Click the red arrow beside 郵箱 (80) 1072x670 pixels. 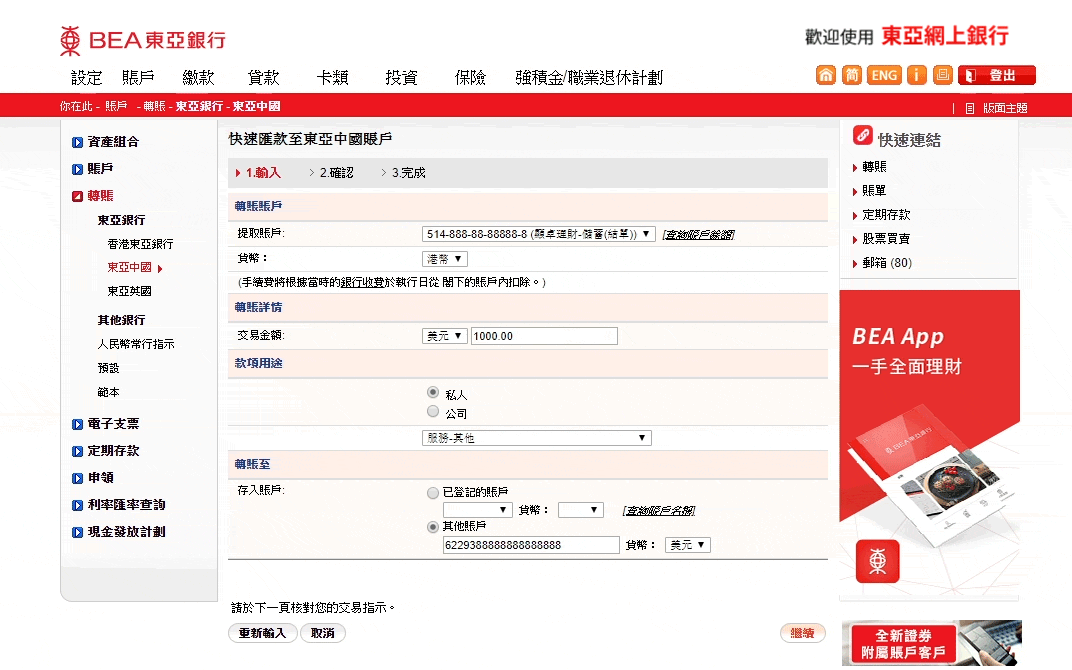855,263
